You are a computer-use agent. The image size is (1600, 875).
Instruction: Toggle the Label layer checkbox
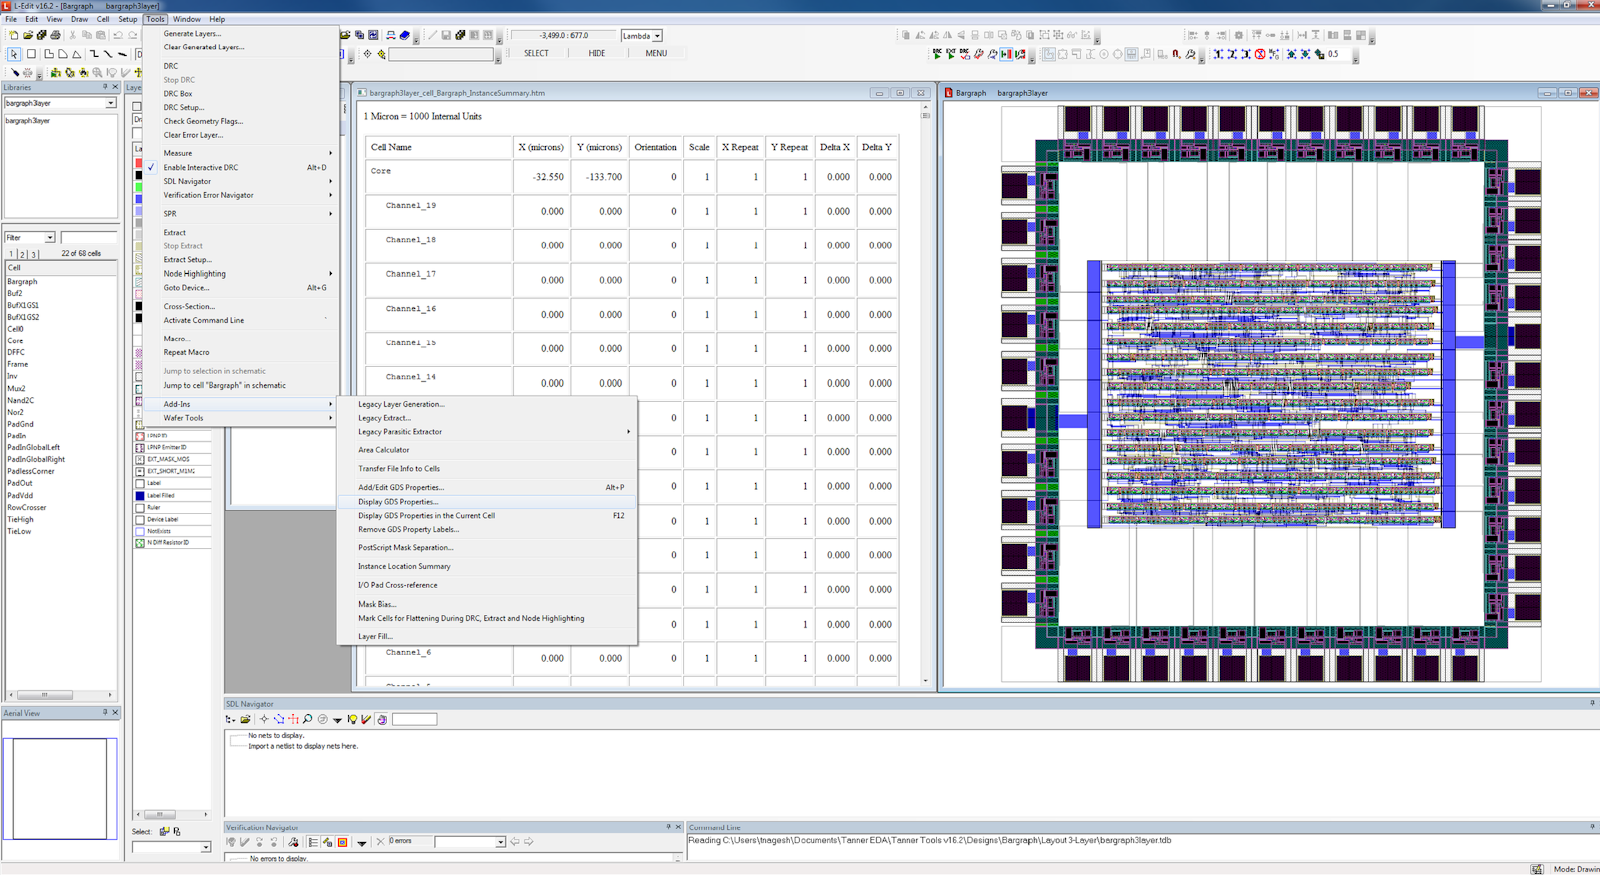[x=140, y=483]
